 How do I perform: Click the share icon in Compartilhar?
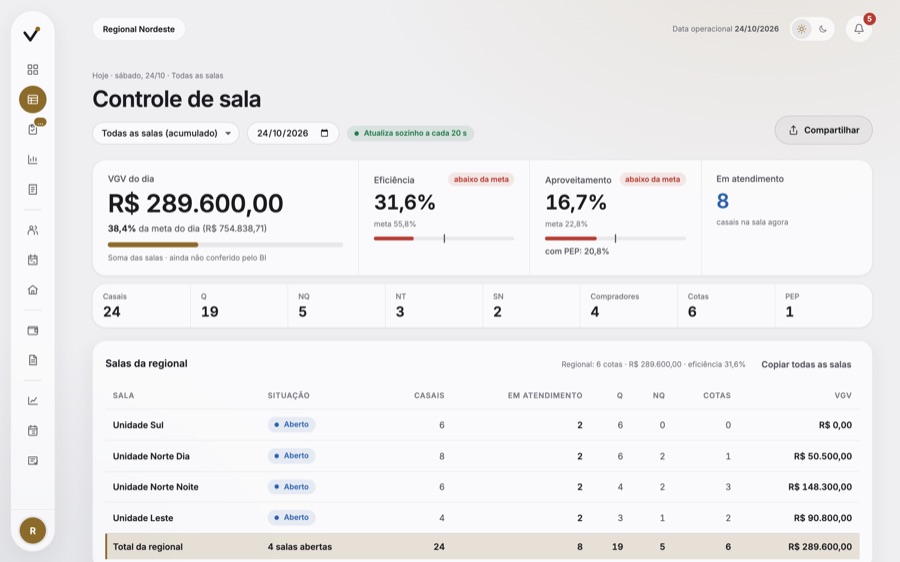click(x=793, y=130)
